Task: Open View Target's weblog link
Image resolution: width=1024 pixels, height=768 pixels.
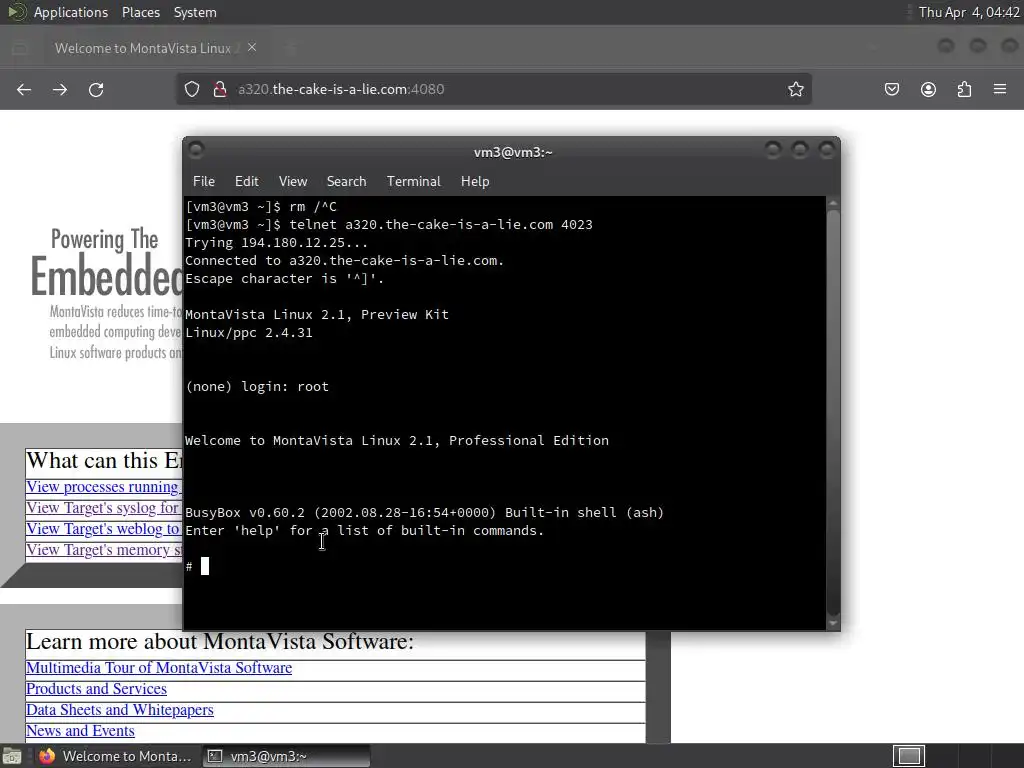Action: point(104,528)
